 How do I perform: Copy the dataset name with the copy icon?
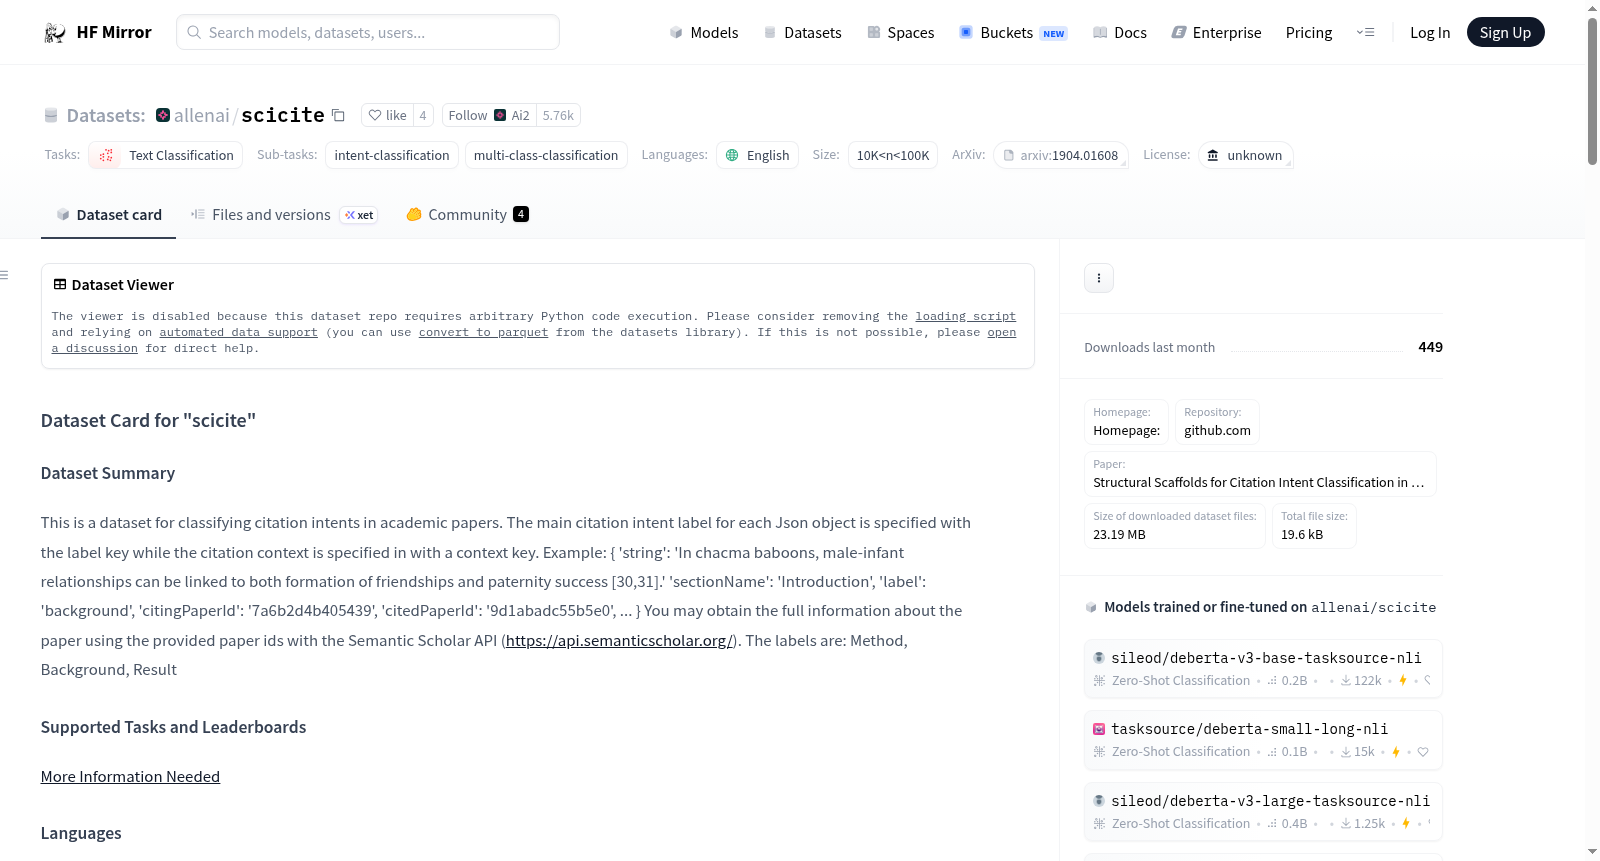pyautogui.click(x=338, y=115)
